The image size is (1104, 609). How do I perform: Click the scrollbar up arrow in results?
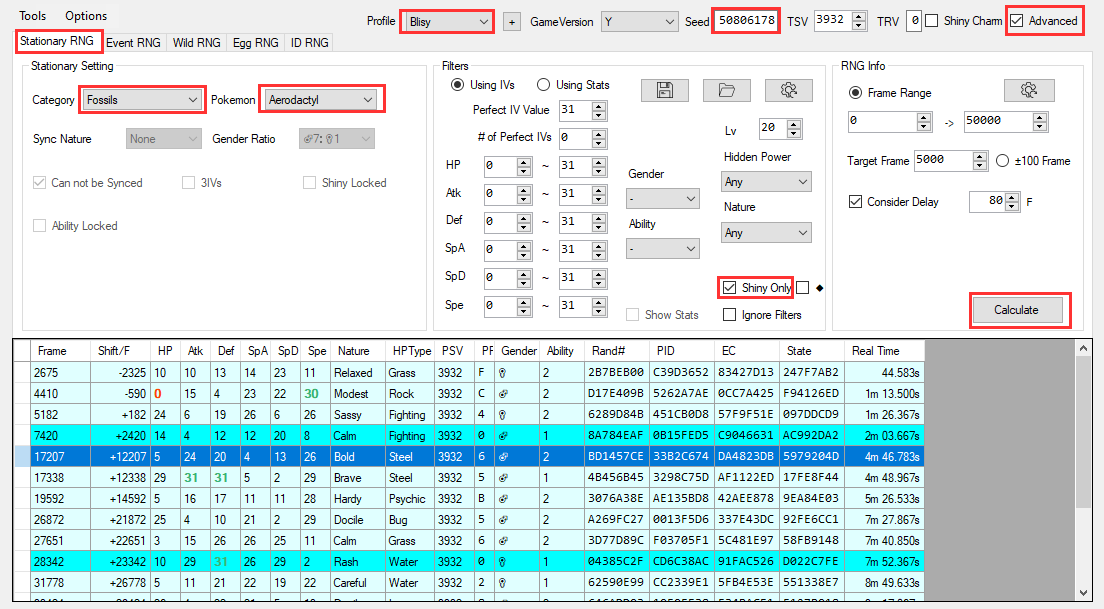click(1084, 349)
